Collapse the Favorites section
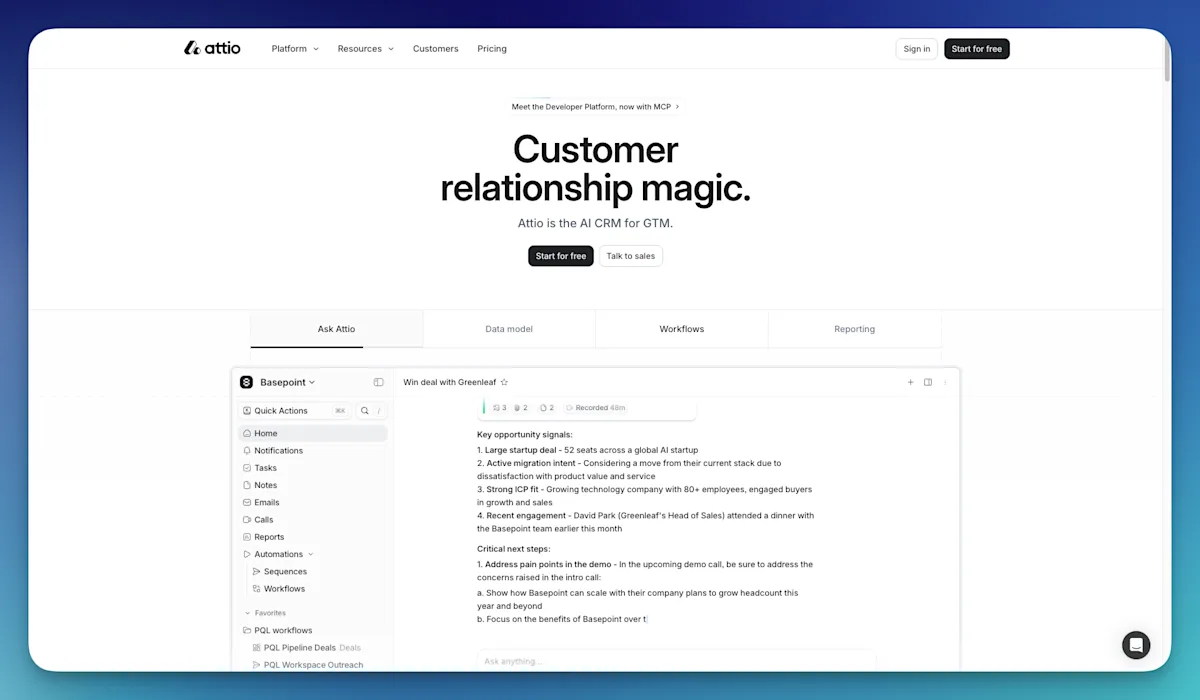Viewport: 1200px width, 700px height. pos(265,613)
